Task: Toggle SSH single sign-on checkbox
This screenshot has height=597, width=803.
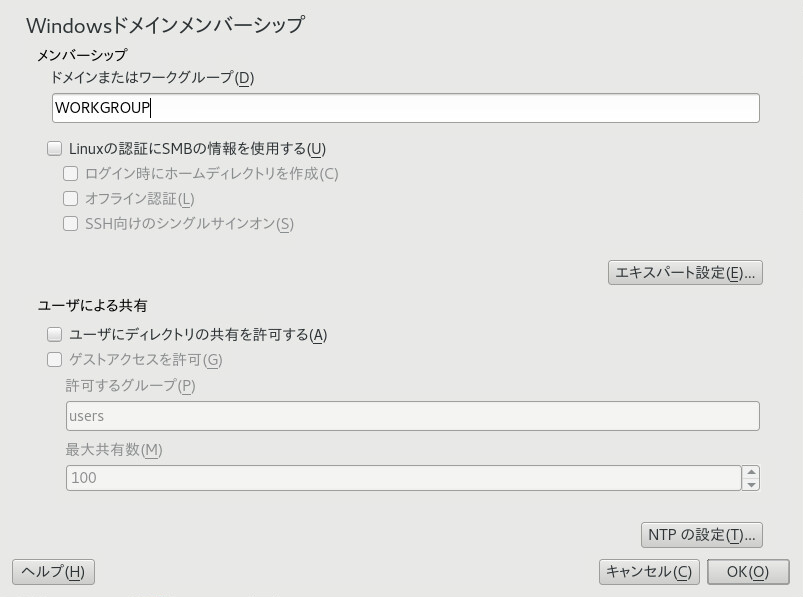Action: 71,224
